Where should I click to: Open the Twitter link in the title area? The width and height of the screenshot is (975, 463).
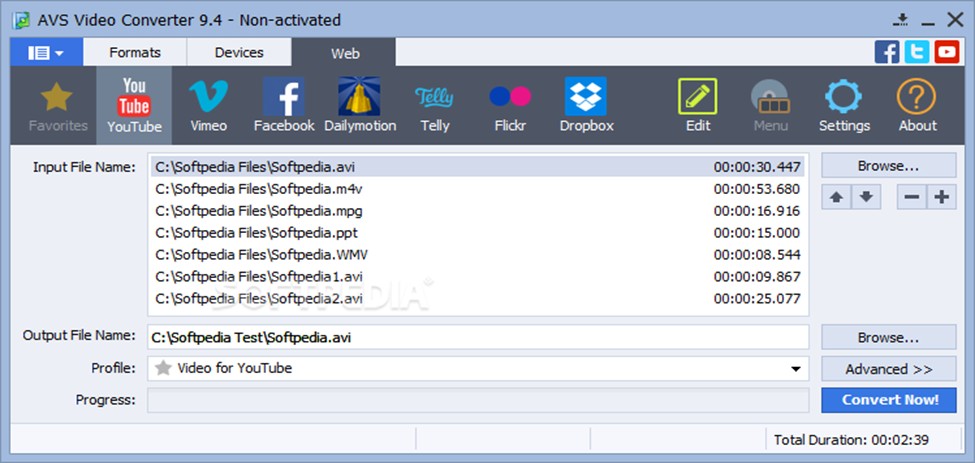pos(917,52)
